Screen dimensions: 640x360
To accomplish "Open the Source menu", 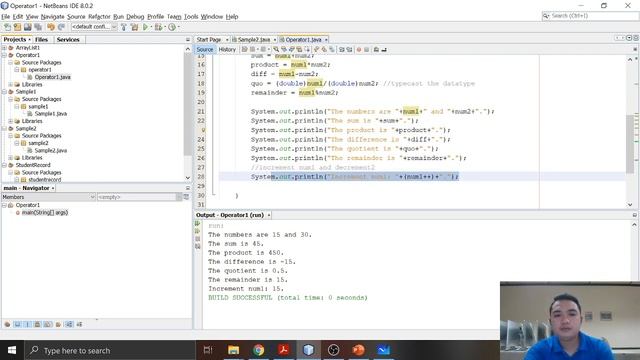I will (76, 17).
